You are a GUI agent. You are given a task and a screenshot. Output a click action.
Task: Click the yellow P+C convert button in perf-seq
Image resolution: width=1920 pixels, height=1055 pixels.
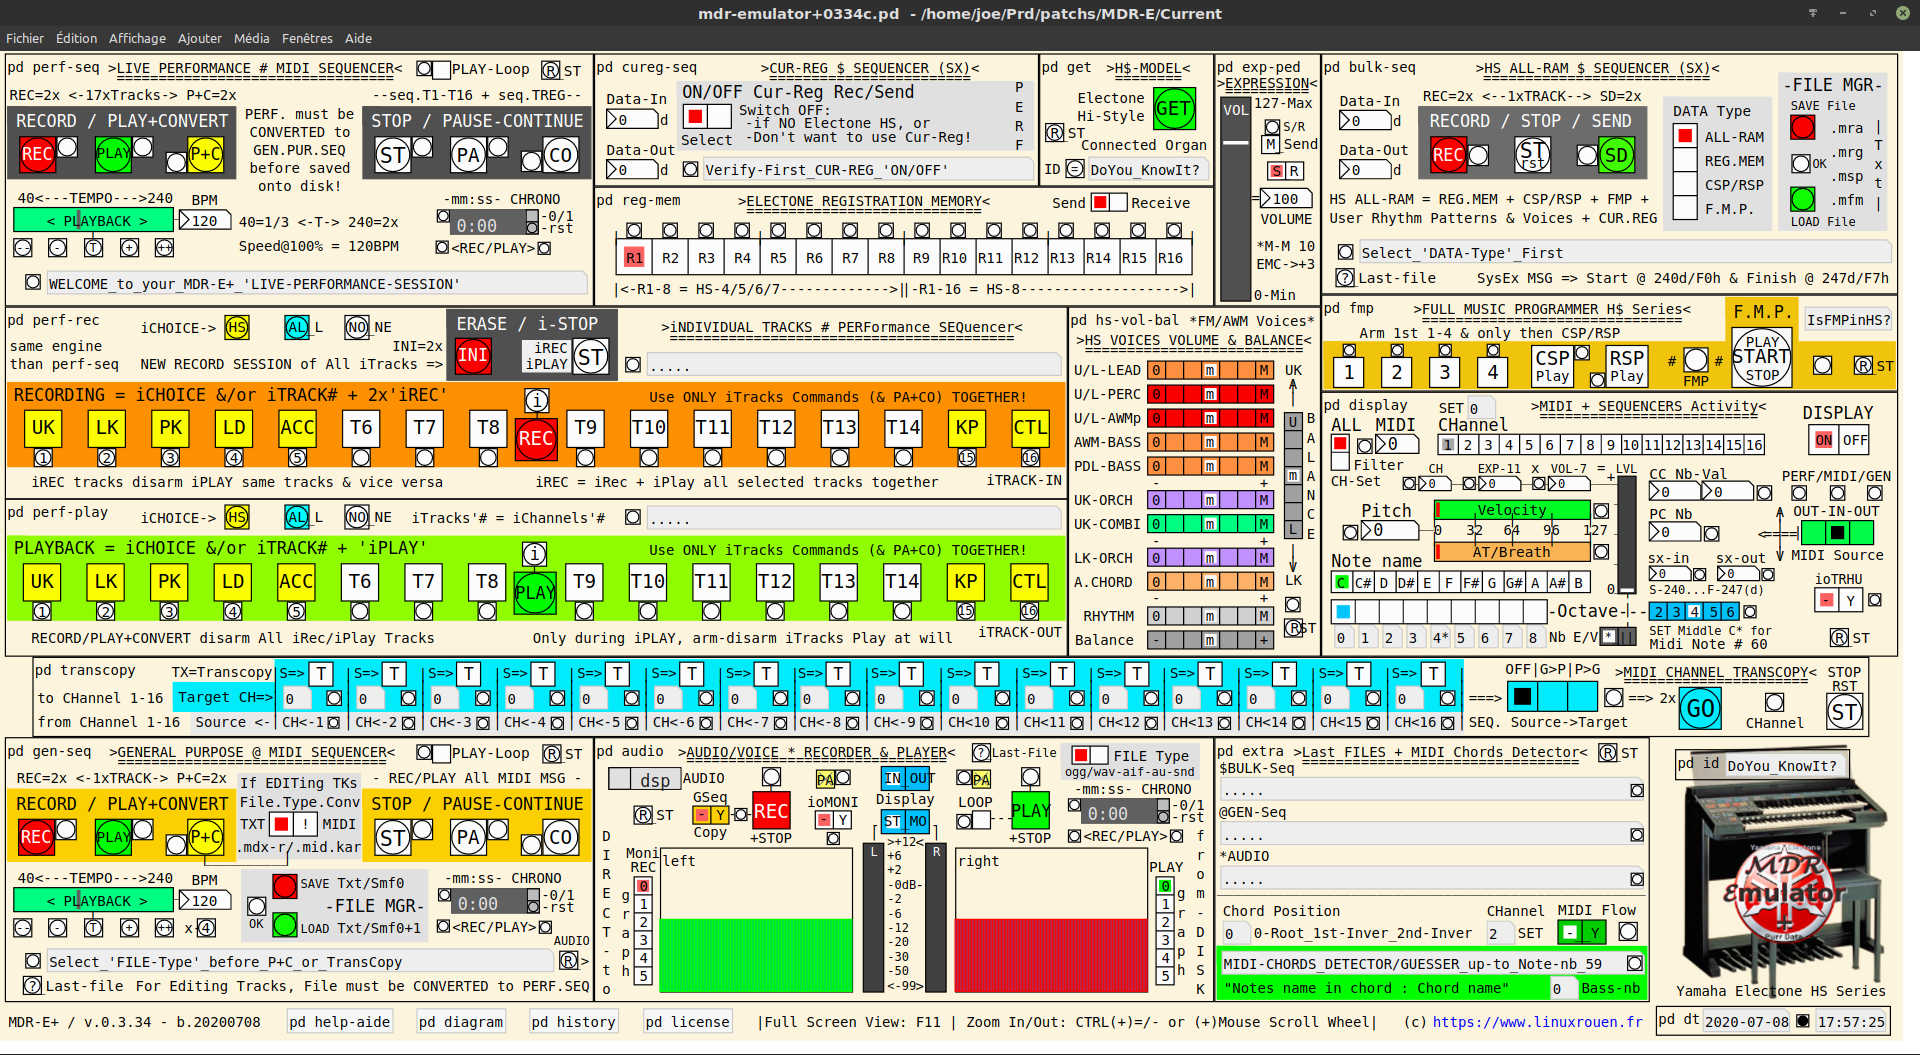pos(205,154)
